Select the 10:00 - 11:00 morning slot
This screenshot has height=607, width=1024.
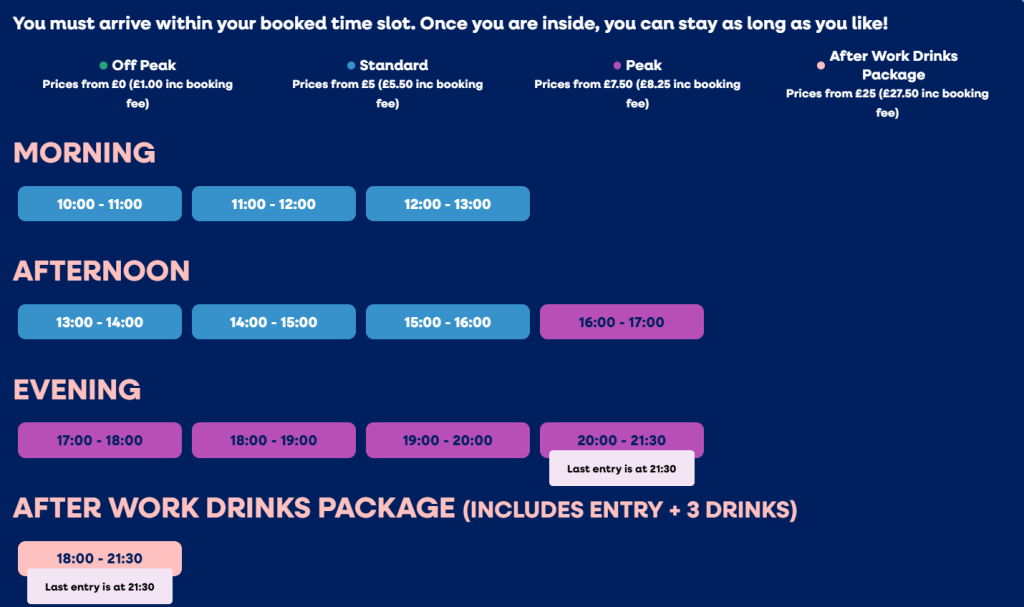[100, 204]
